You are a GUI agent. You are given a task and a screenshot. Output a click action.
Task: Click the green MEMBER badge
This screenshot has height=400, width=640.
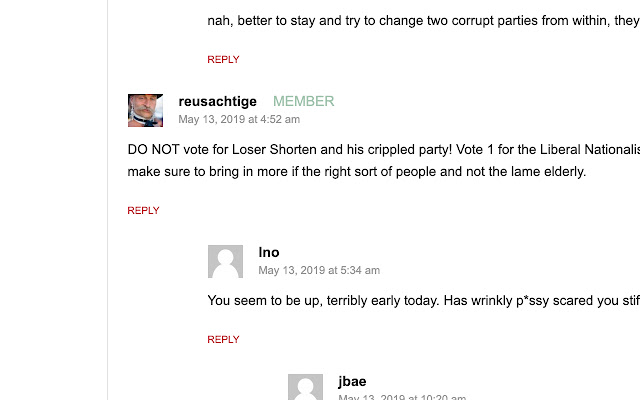coord(304,101)
